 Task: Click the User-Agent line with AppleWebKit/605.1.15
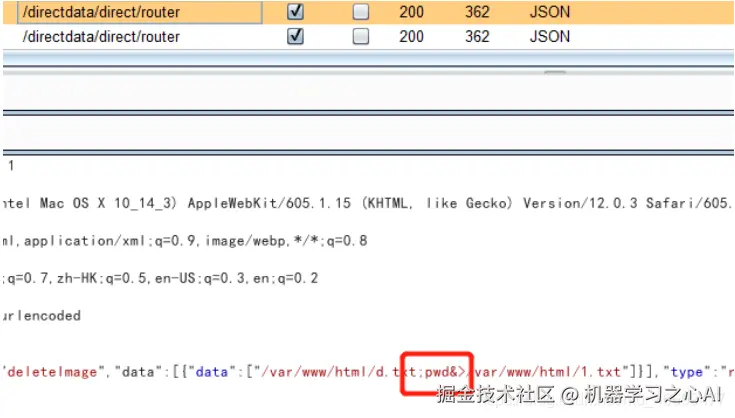368,203
